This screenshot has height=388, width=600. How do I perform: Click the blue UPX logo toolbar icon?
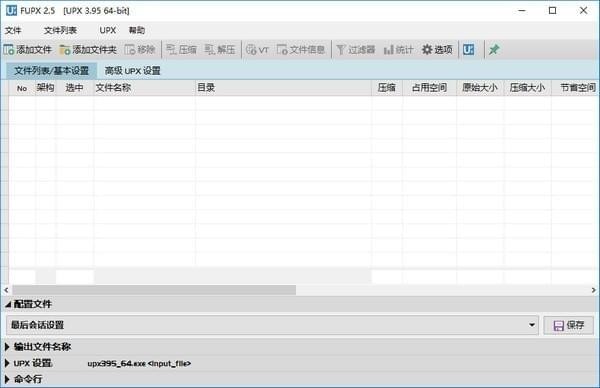pos(468,49)
